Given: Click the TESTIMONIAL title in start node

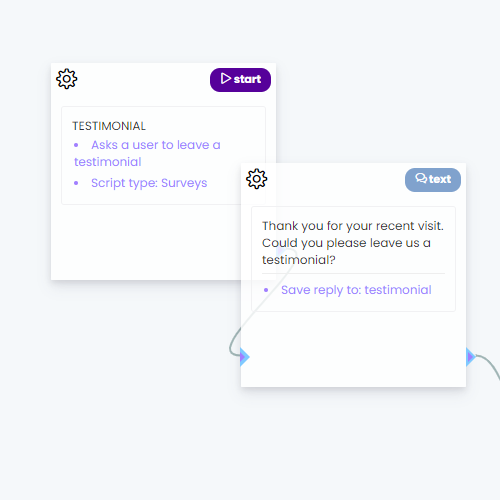Looking at the screenshot, I should tap(109, 126).
